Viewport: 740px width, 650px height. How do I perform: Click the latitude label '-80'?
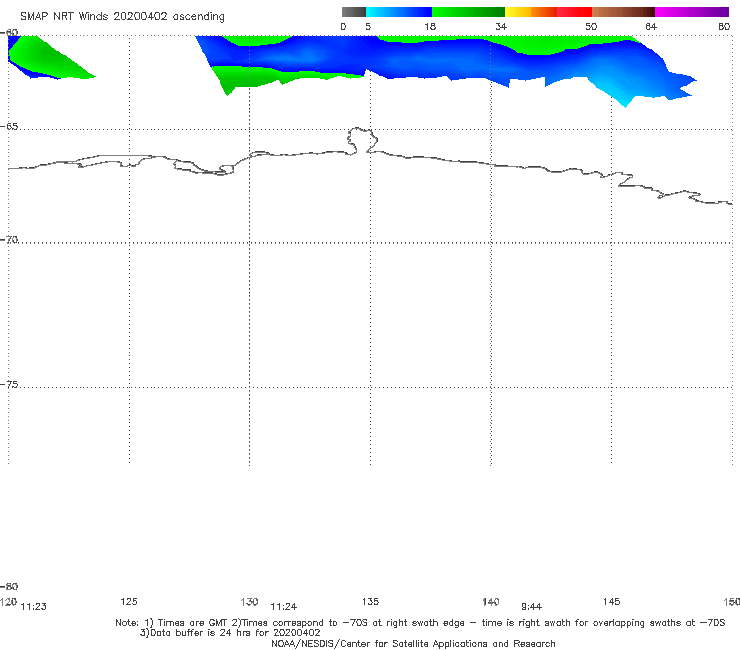tap(9, 586)
